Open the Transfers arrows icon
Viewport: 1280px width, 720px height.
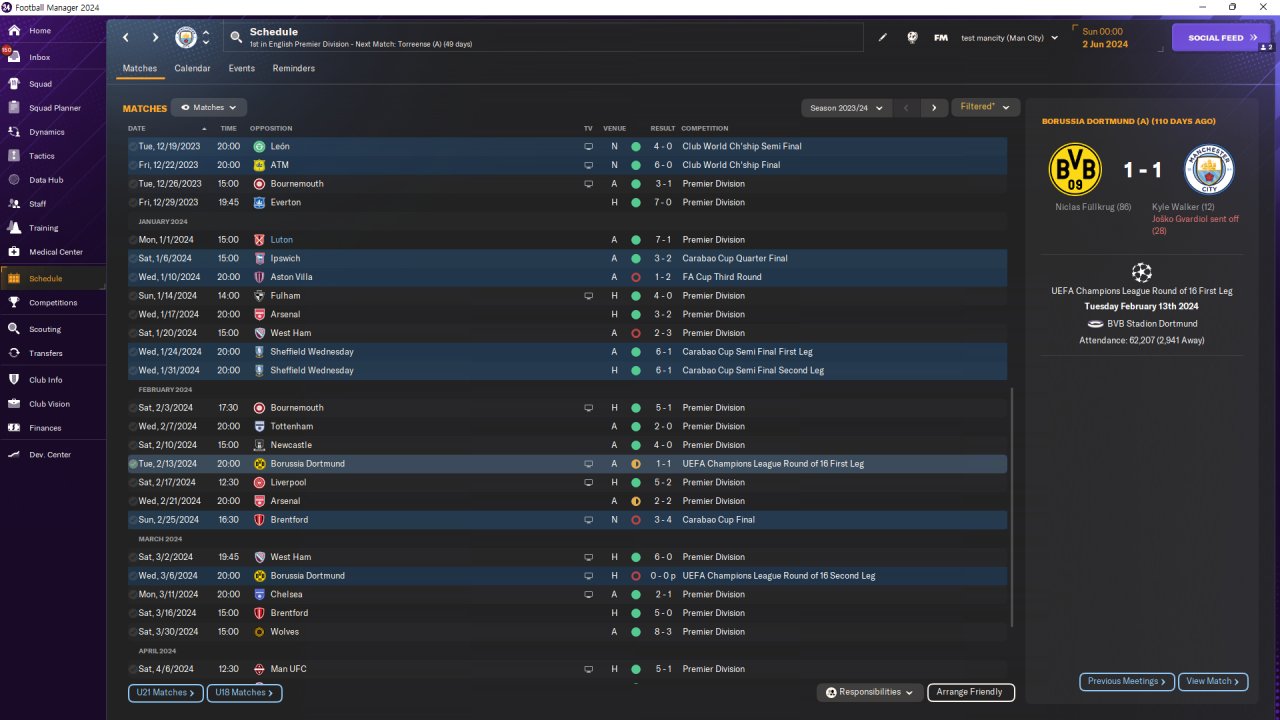pyautogui.click(x=14, y=353)
